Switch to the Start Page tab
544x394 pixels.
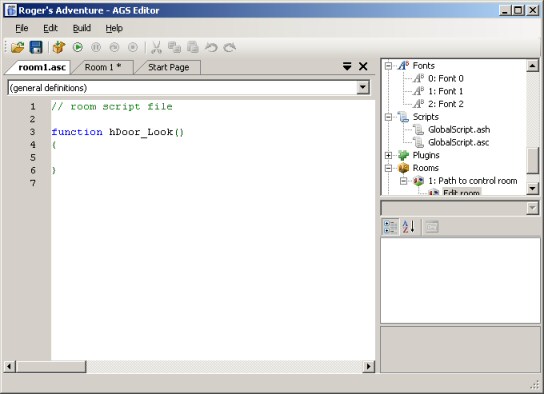tap(169, 67)
